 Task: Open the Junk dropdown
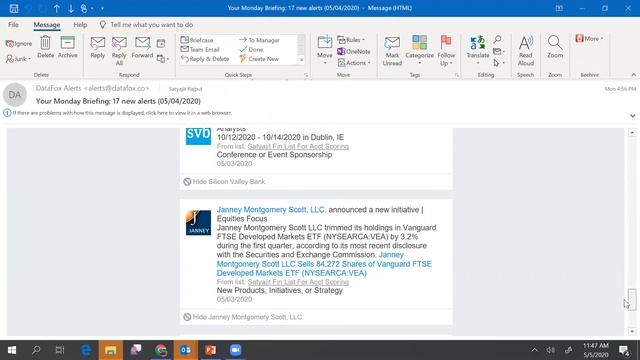click(x=19, y=59)
